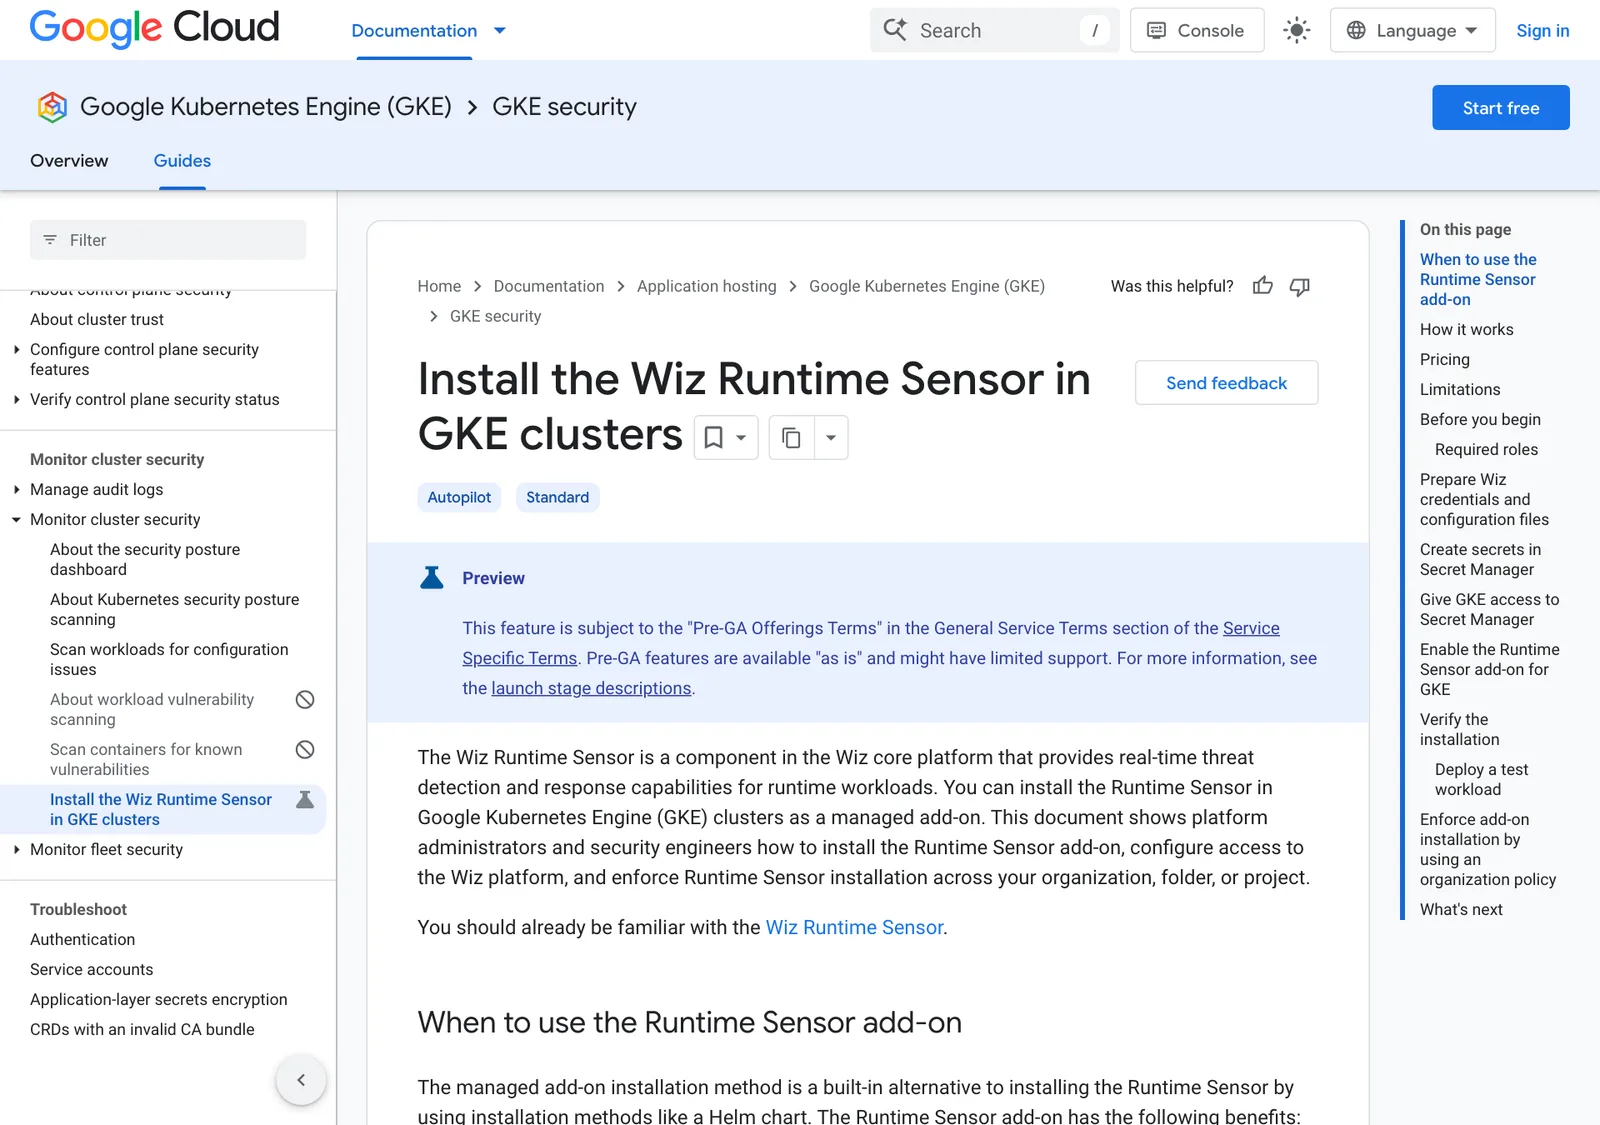The width and height of the screenshot is (1600, 1125).
Task: Click the Start free button
Action: coord(1501,108)
